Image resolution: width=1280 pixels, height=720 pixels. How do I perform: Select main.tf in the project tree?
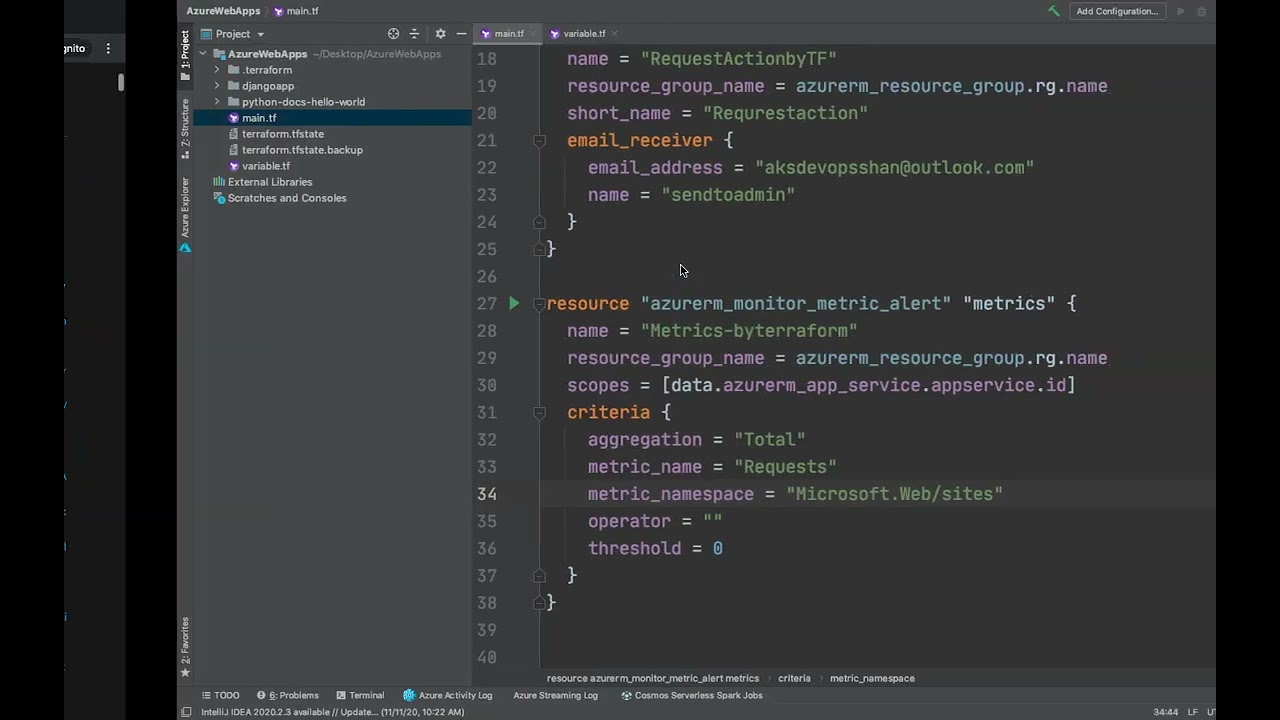tap(259, 118)
